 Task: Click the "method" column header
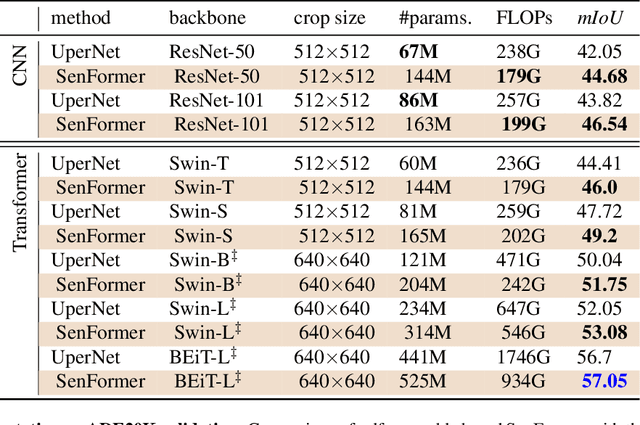click(x=82, y=17)
